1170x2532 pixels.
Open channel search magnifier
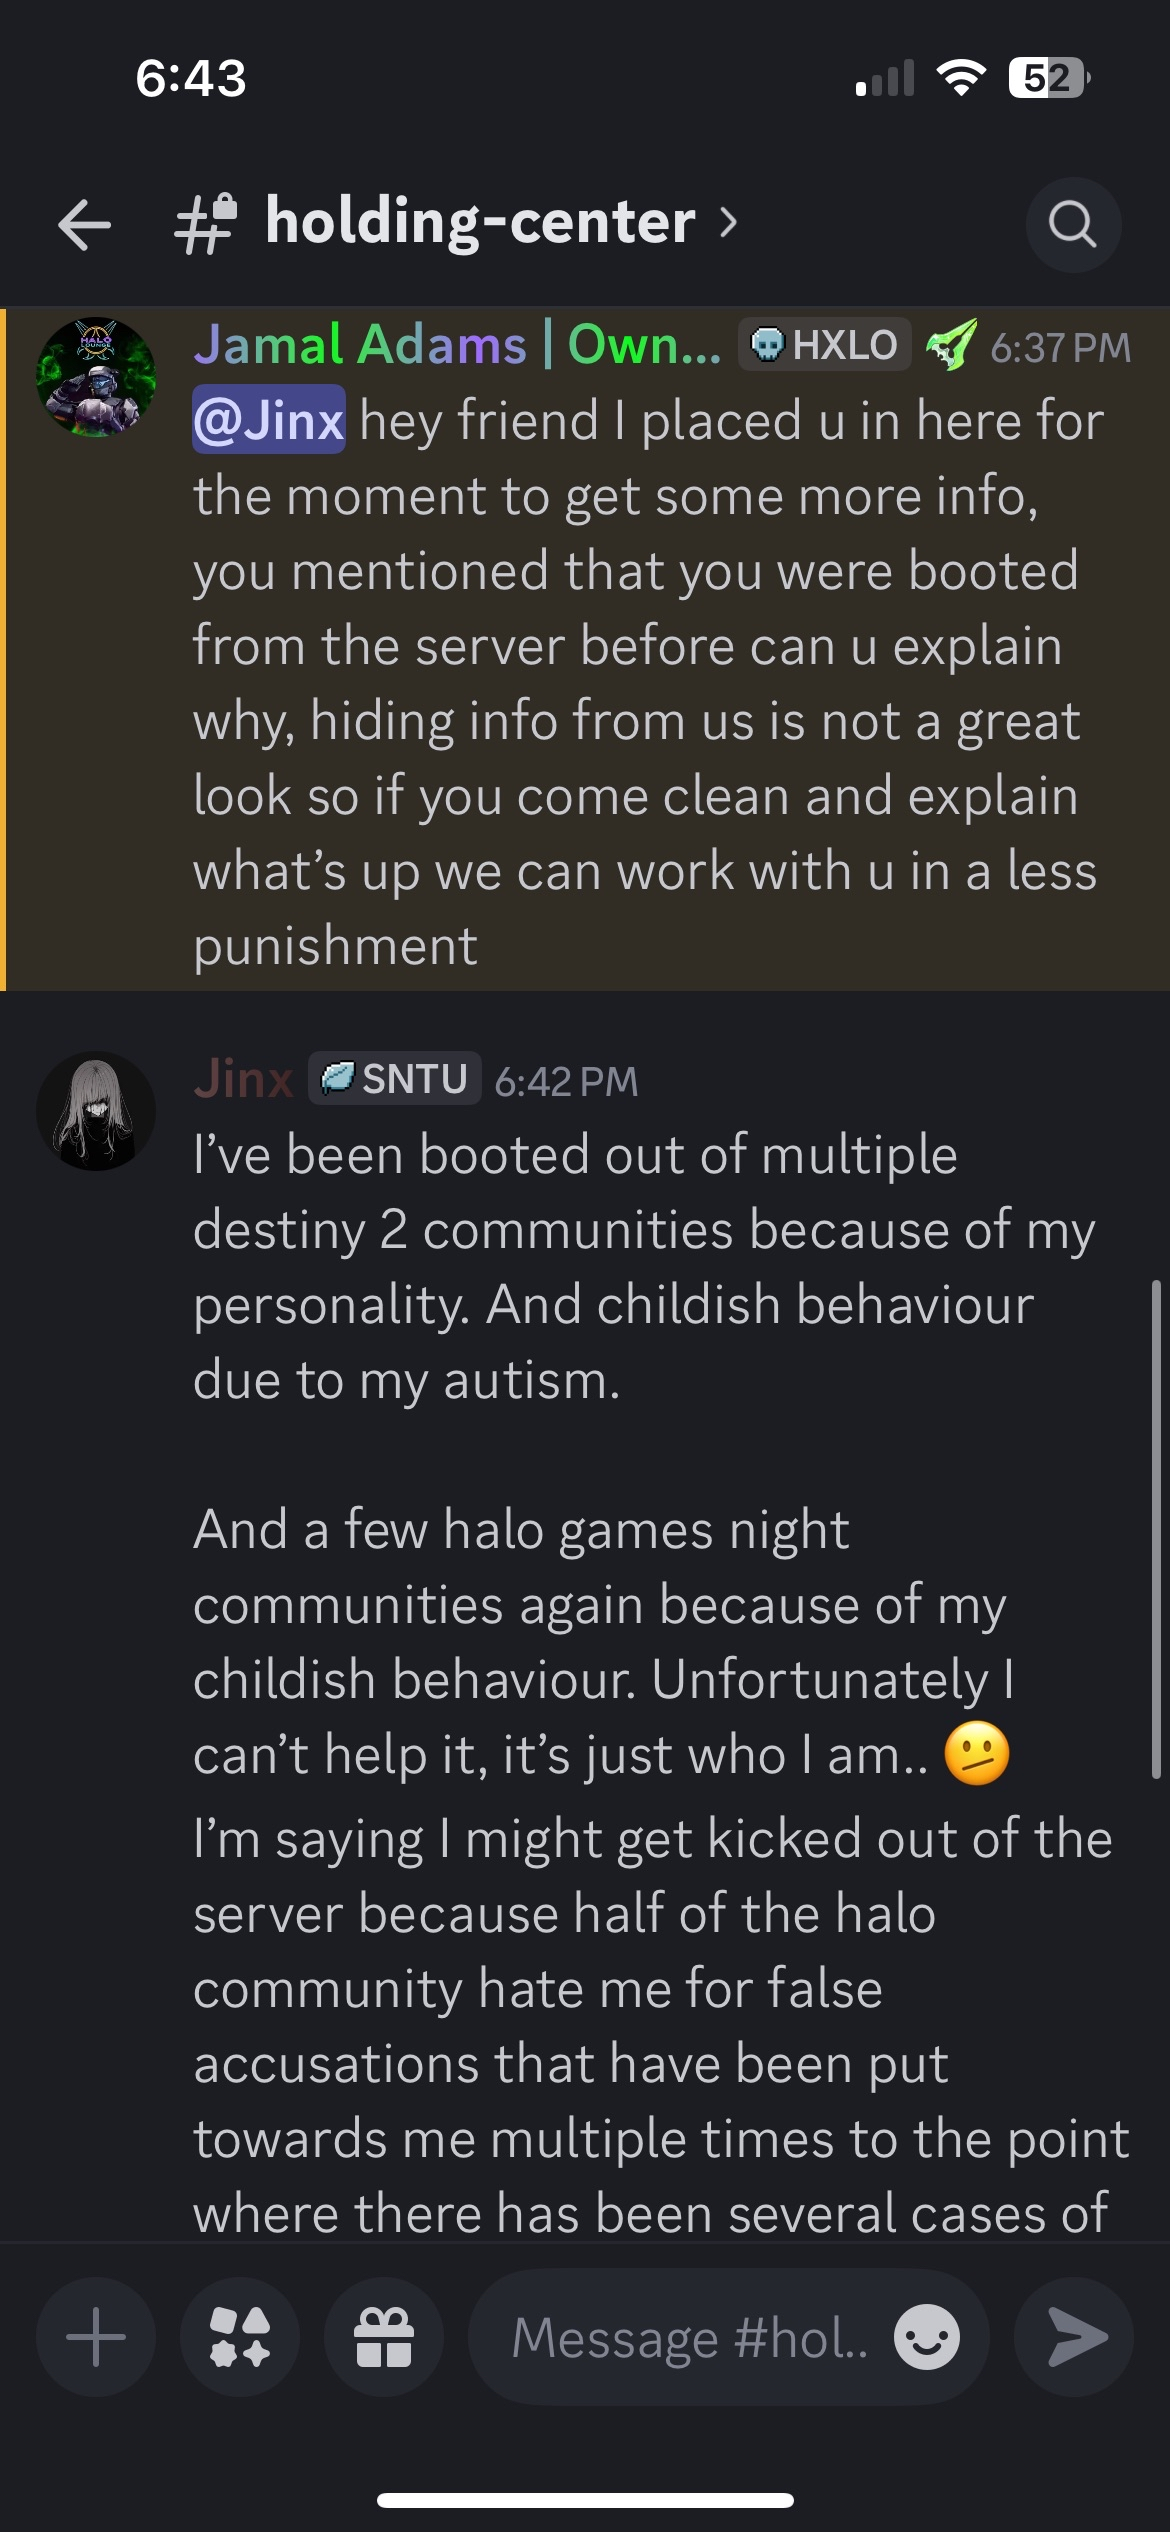click(x=1073, y=225)
